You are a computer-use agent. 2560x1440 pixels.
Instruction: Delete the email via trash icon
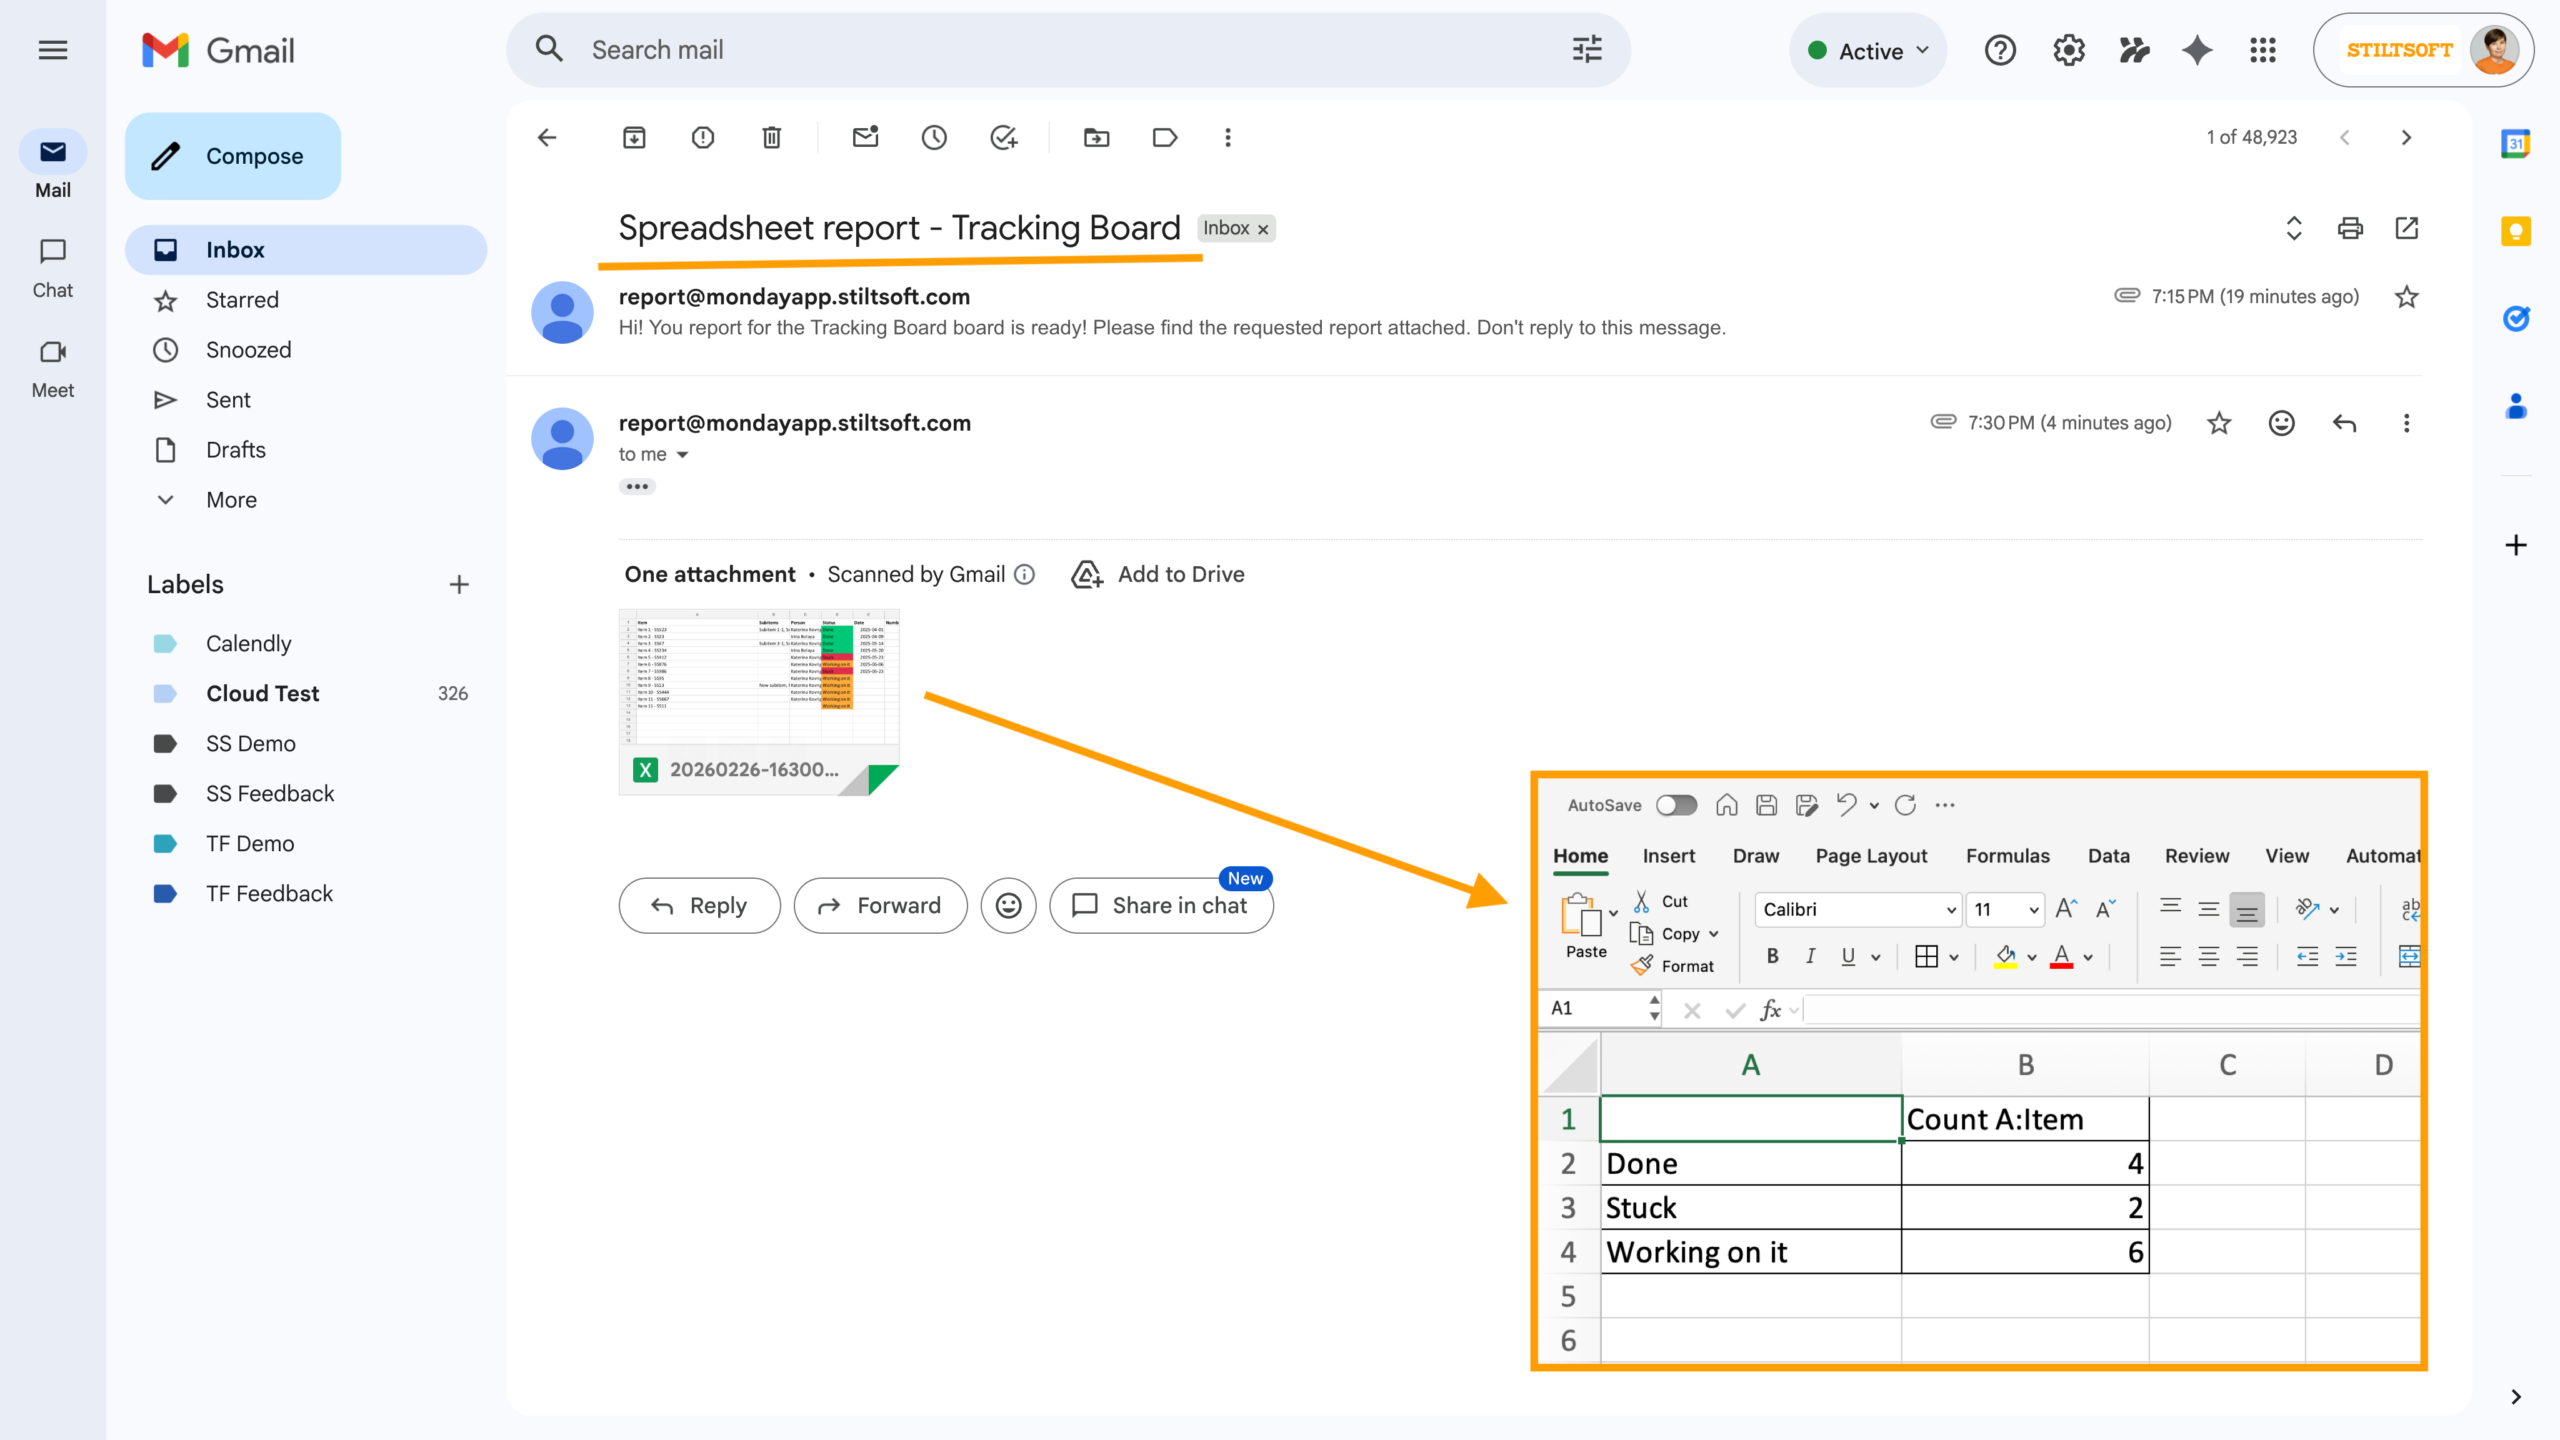[x=770, y=138]
